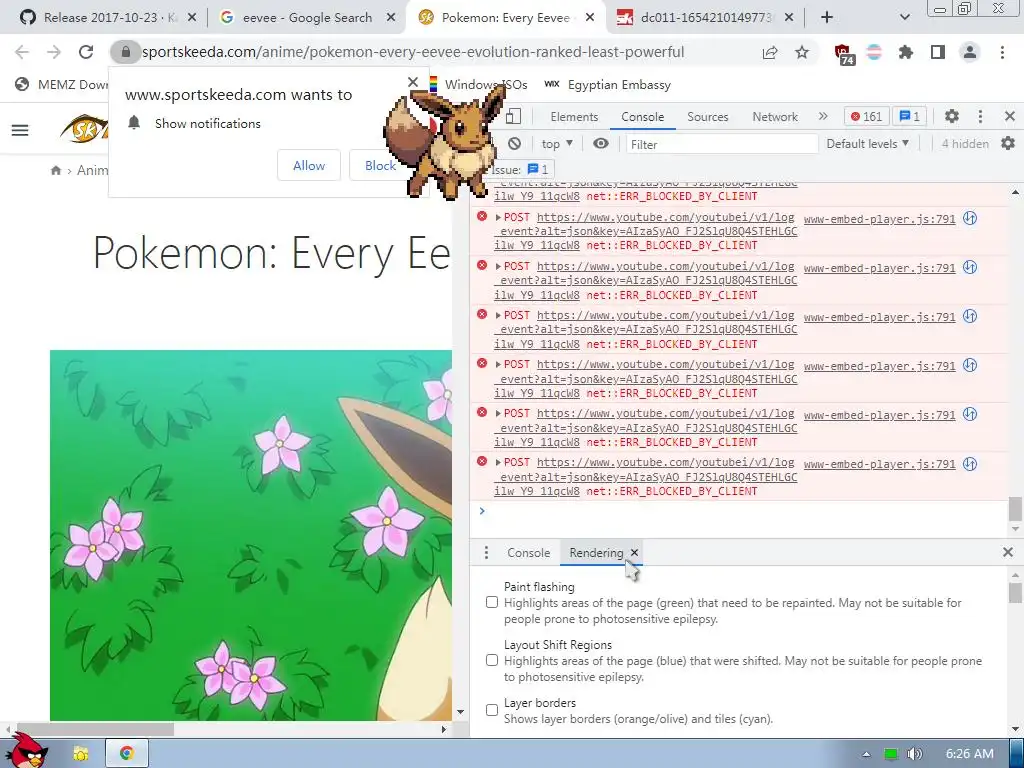Image resolution: width=1024 pixels, height=768 pixels.
Task: Create a live expression with the eye icon
Action: click(x=601, y=144)
